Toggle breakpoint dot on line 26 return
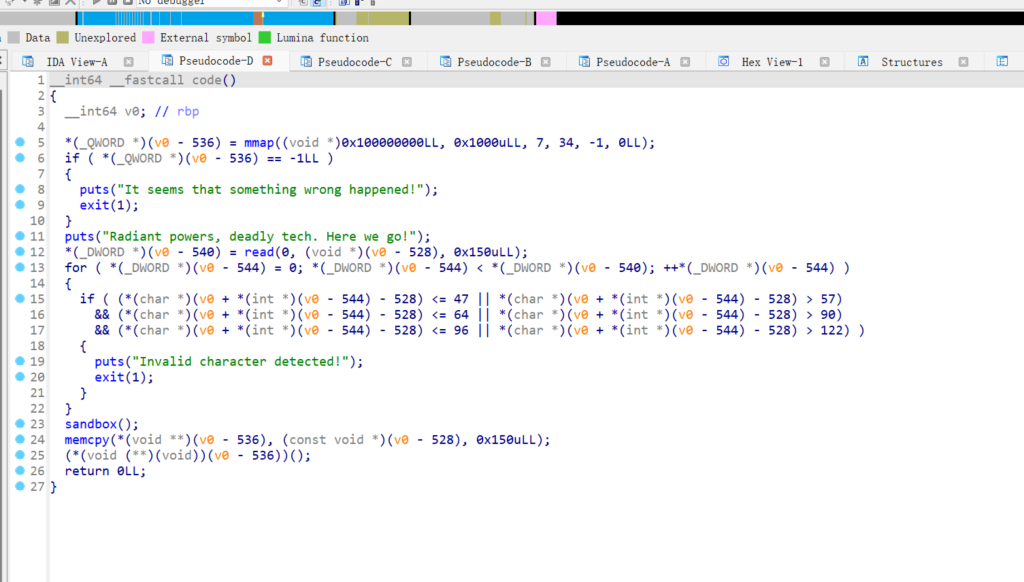The width and height of the screenshot is (1024, 582). [20, 471]
